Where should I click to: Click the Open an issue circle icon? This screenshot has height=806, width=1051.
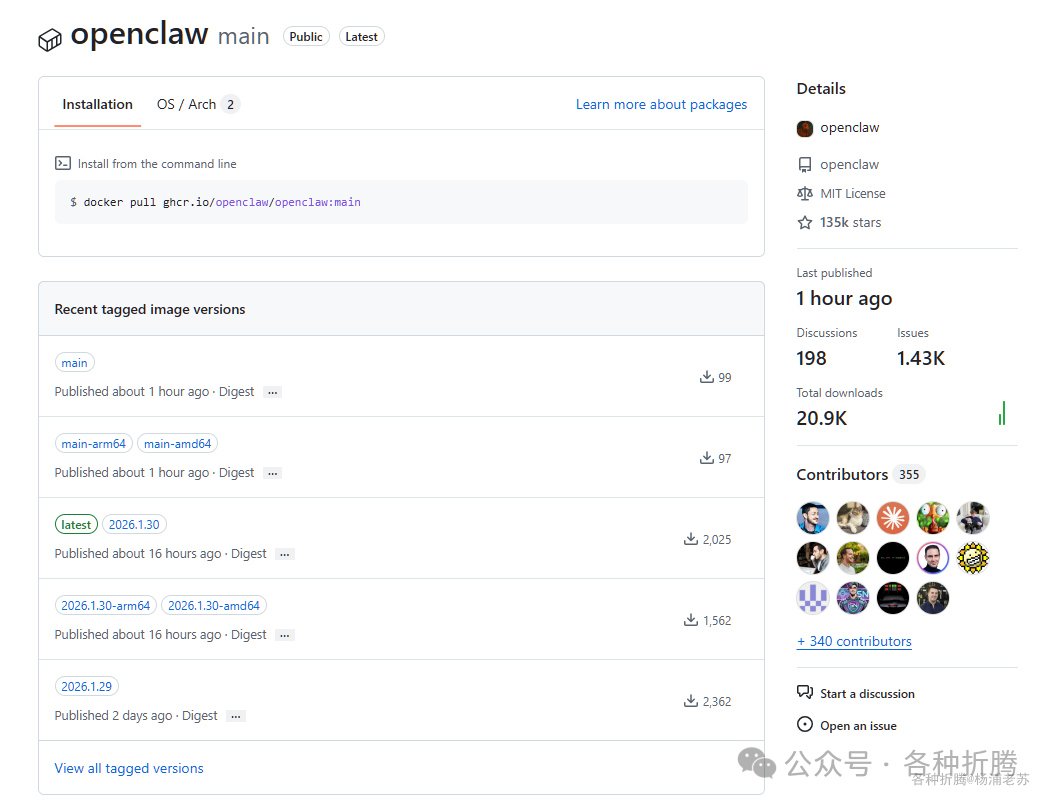804,725
